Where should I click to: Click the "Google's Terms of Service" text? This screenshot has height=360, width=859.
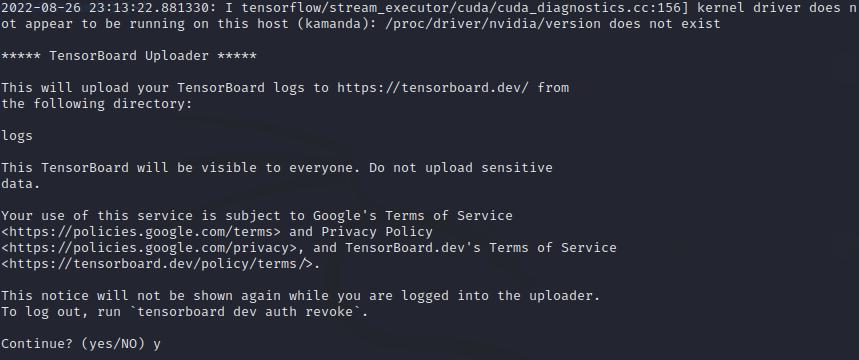(x=413, y=216)
